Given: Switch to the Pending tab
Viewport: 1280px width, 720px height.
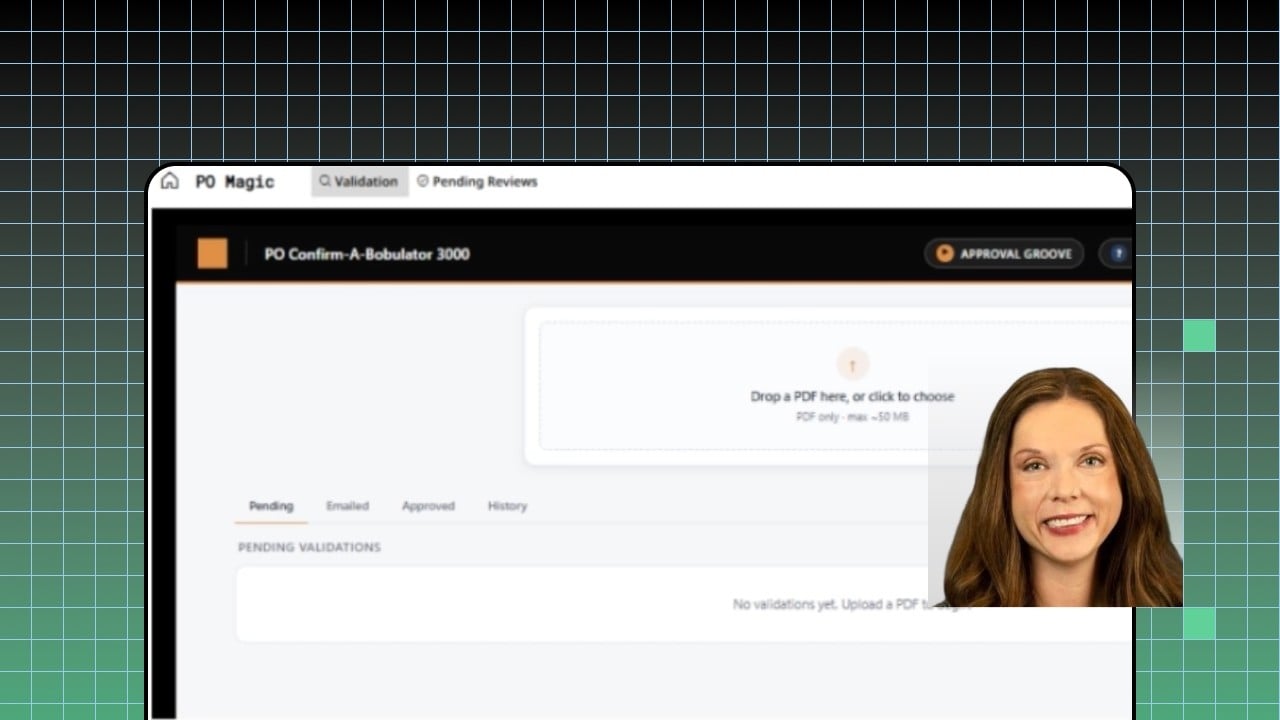Looking at the screenshot, I should coord(271,506).
